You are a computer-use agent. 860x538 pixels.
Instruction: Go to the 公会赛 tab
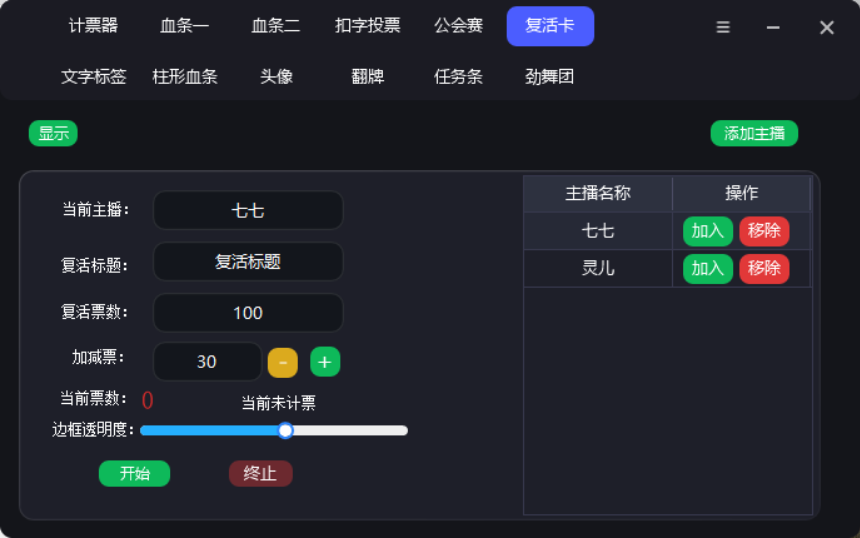point(459,26)
